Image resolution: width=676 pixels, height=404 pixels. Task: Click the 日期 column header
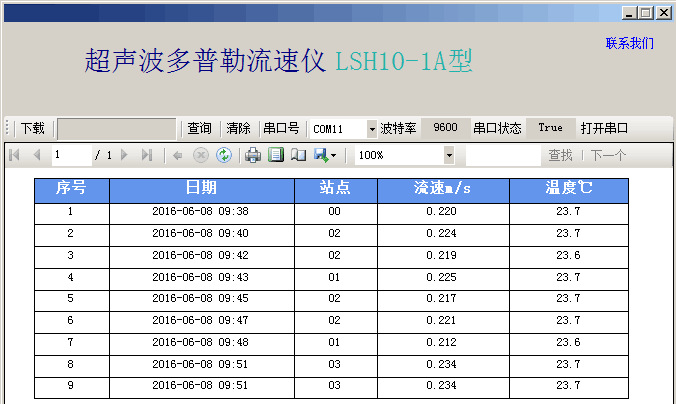pos(202,190)
